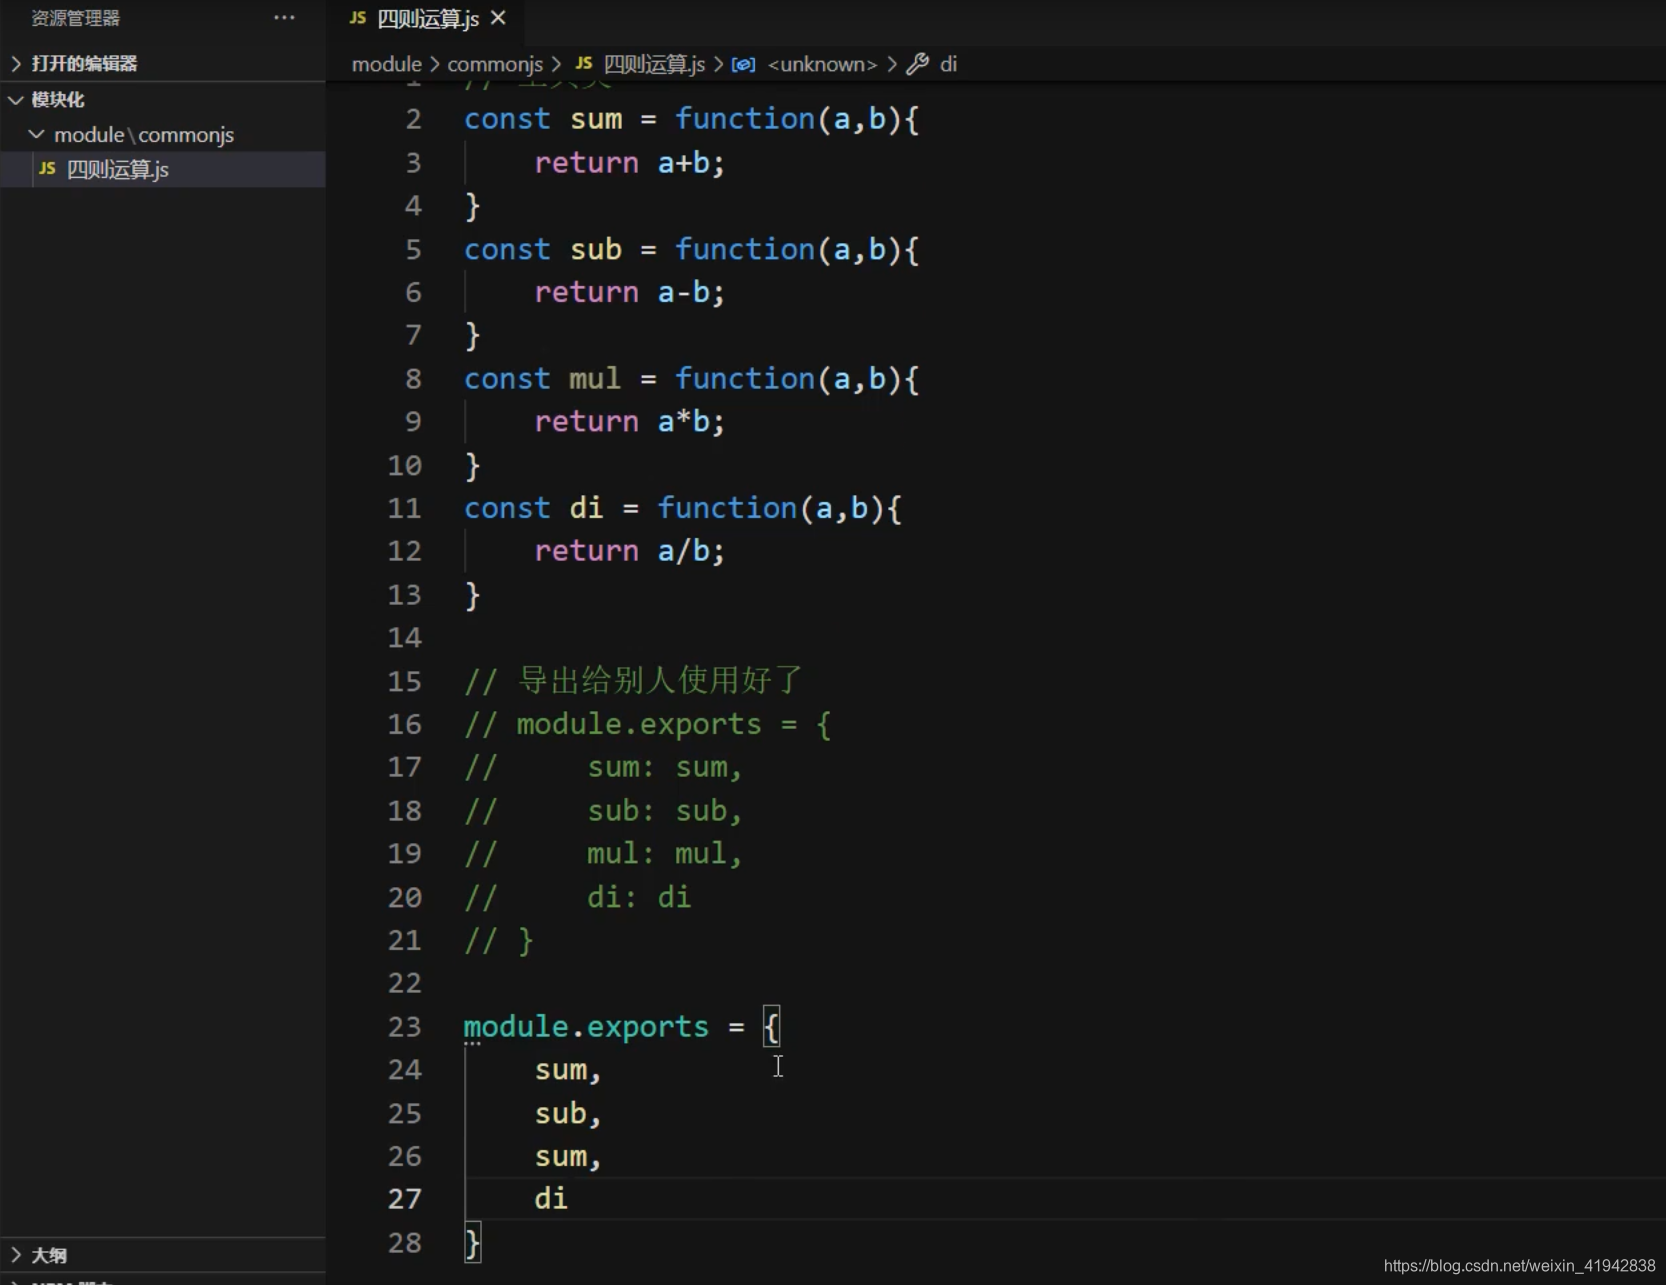Click commented 'module.exports = {' on line 16
Image resolution: width=1666 pixels, height=1285 pixels.
[x=674, y=724]
